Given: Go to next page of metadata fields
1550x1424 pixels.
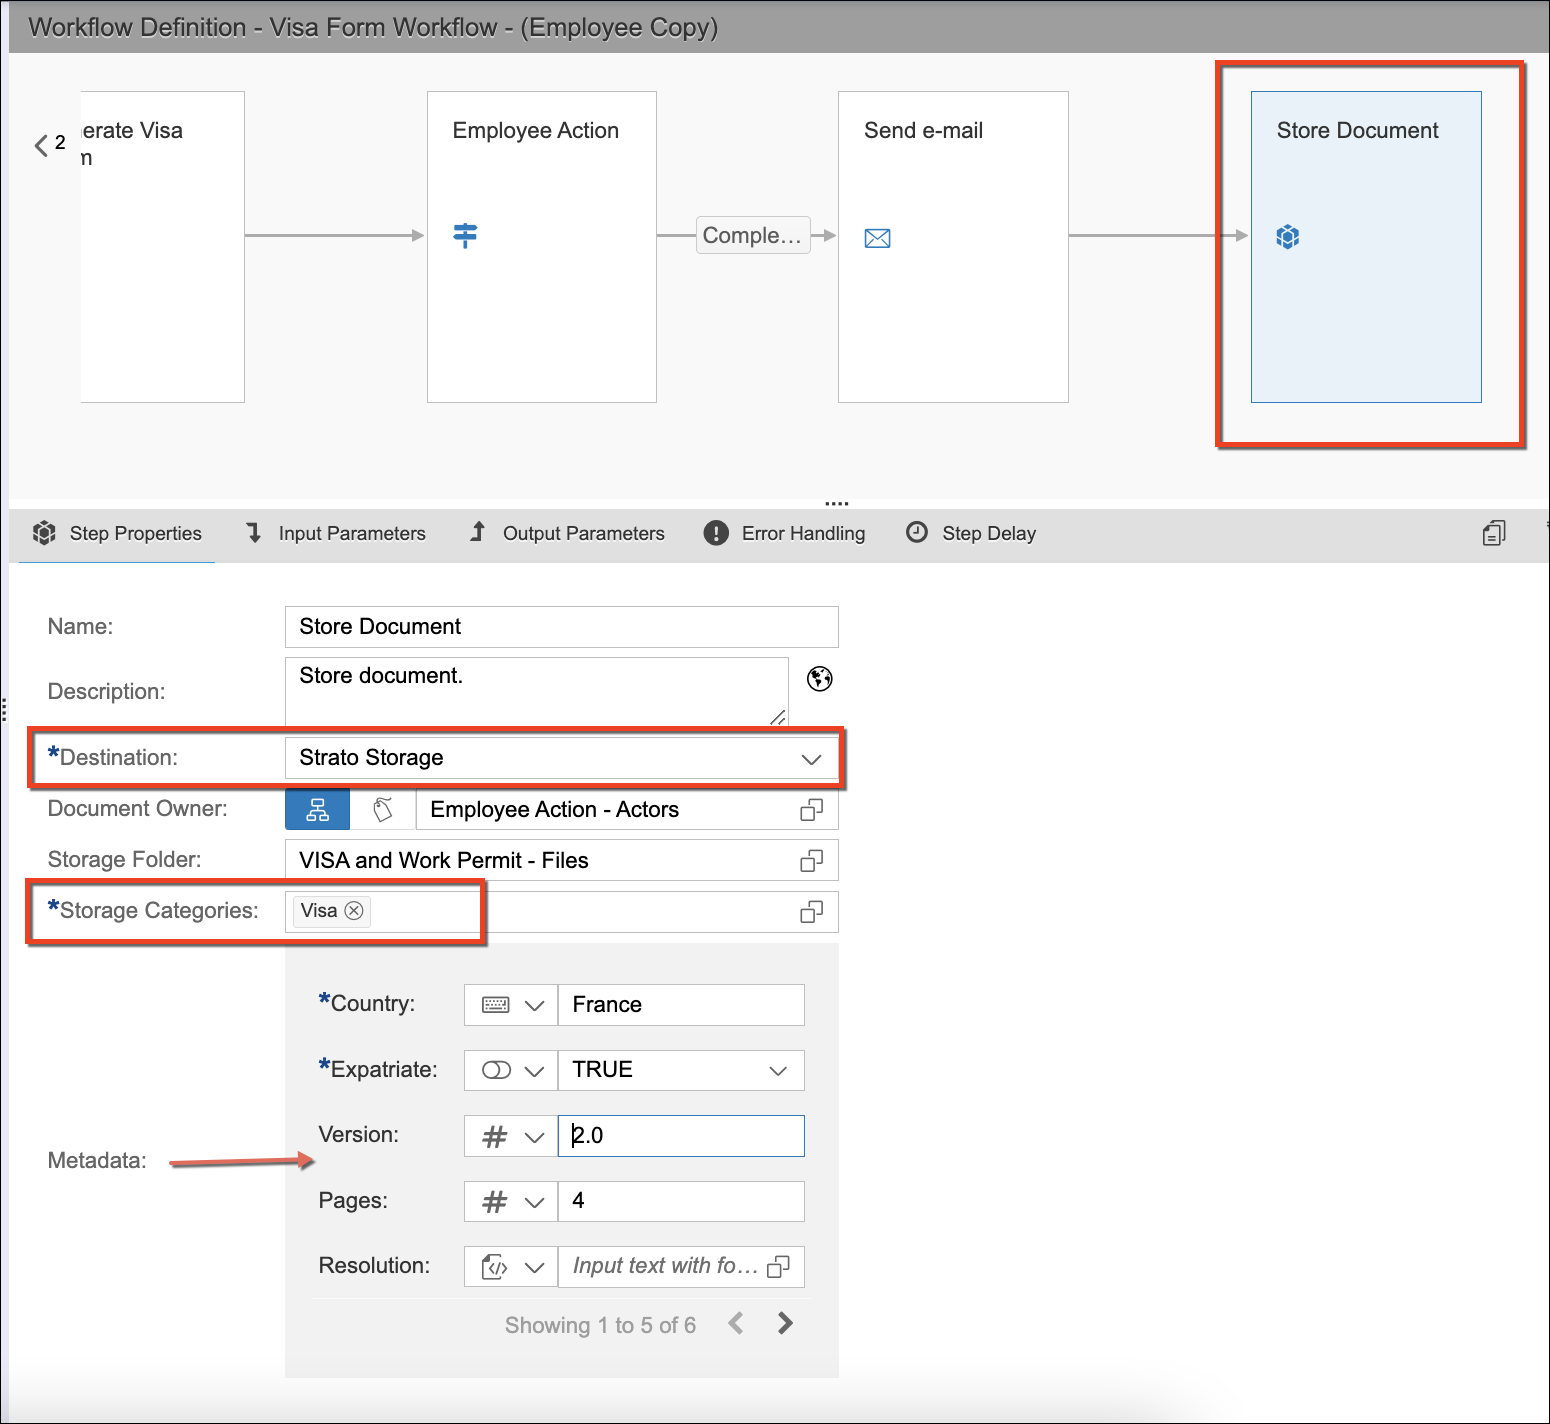Looking at the screenshot, I should coord(785,1324).
